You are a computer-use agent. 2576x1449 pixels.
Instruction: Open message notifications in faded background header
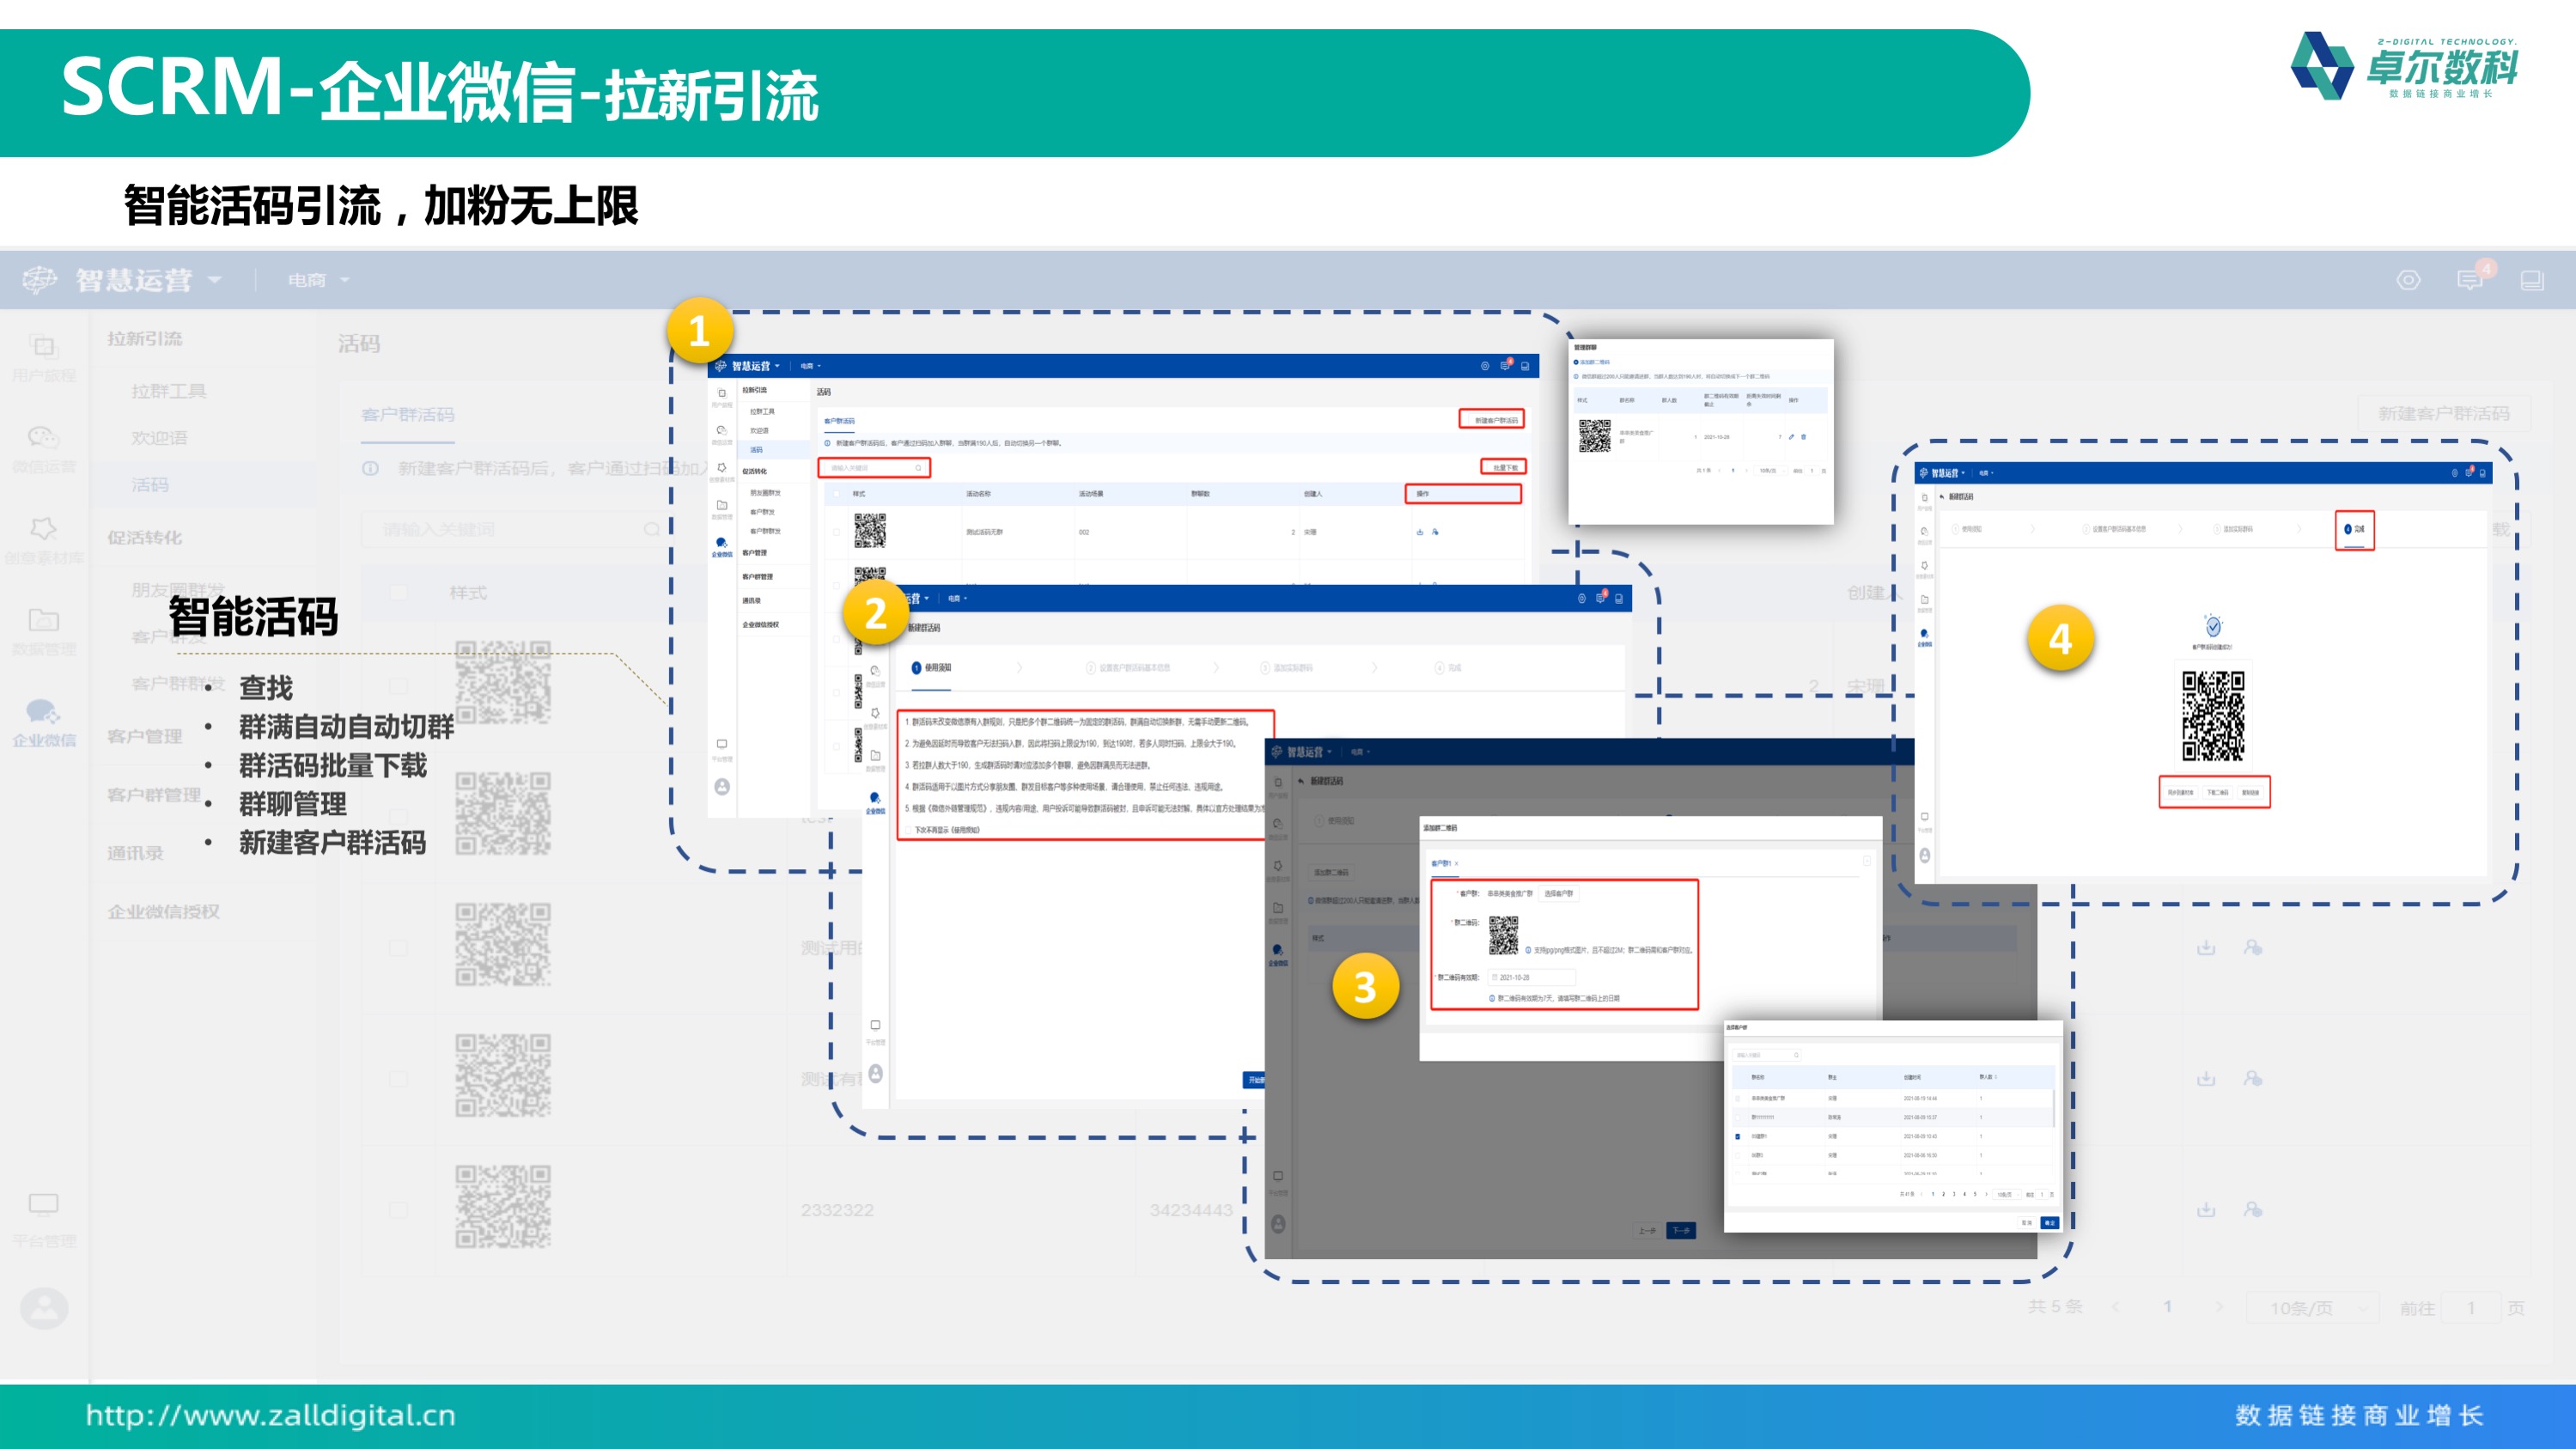[2469, 280]
